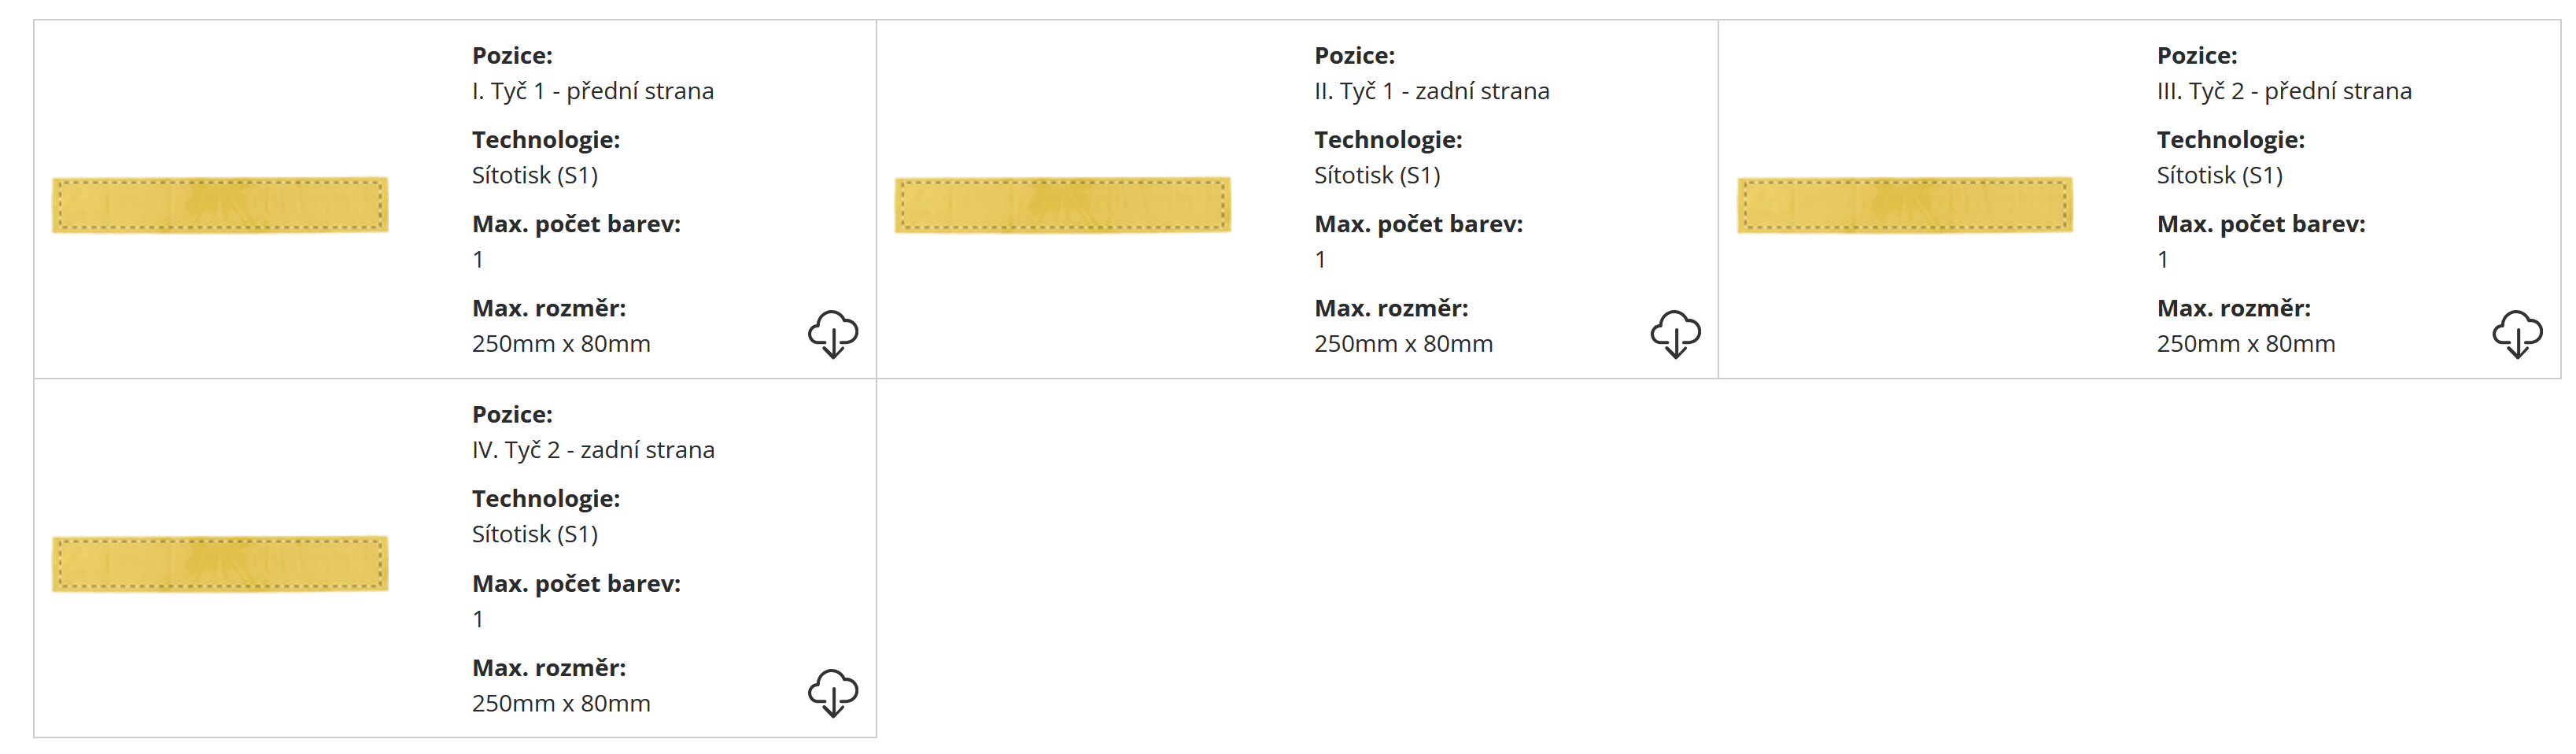Click '250mm x 80mm' in the position II card

point(1403,344)
